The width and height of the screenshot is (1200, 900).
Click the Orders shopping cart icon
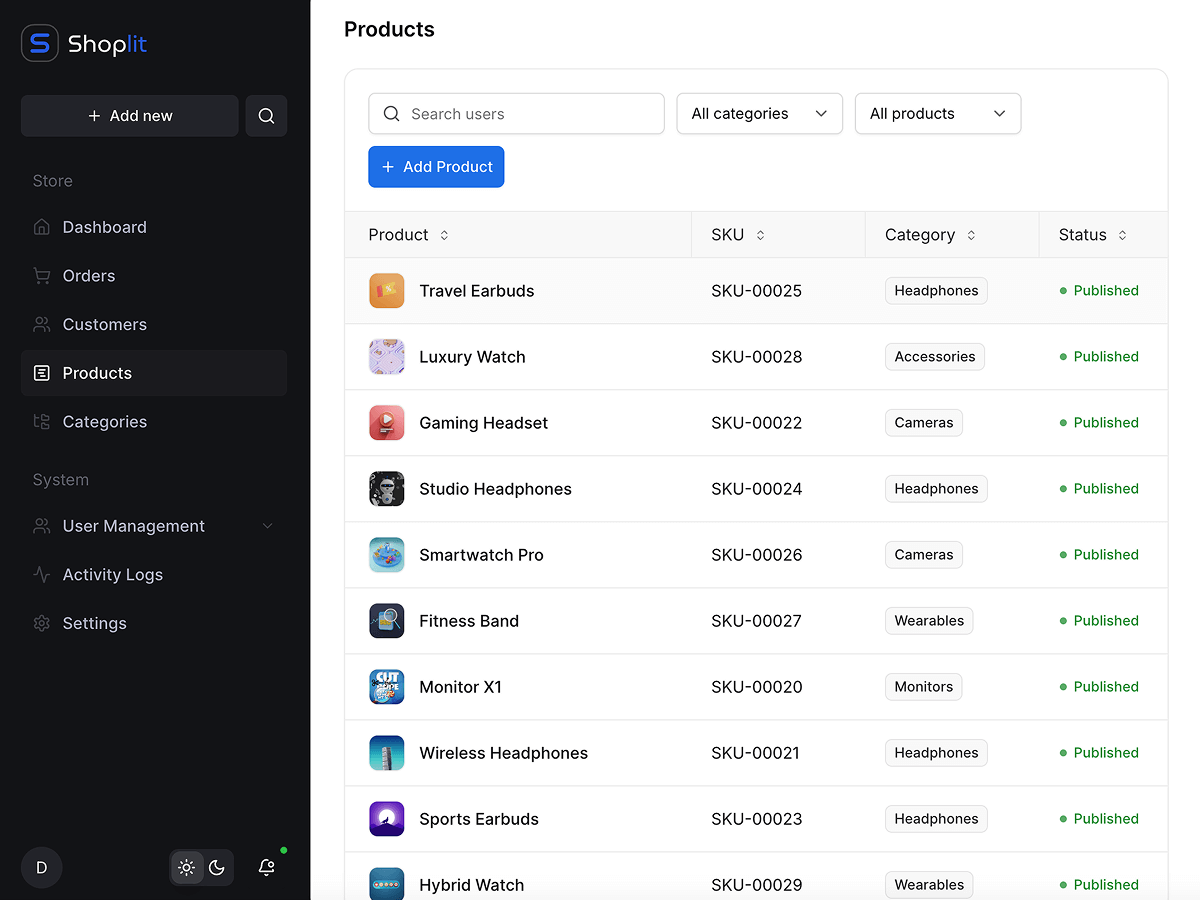[41, 275]
